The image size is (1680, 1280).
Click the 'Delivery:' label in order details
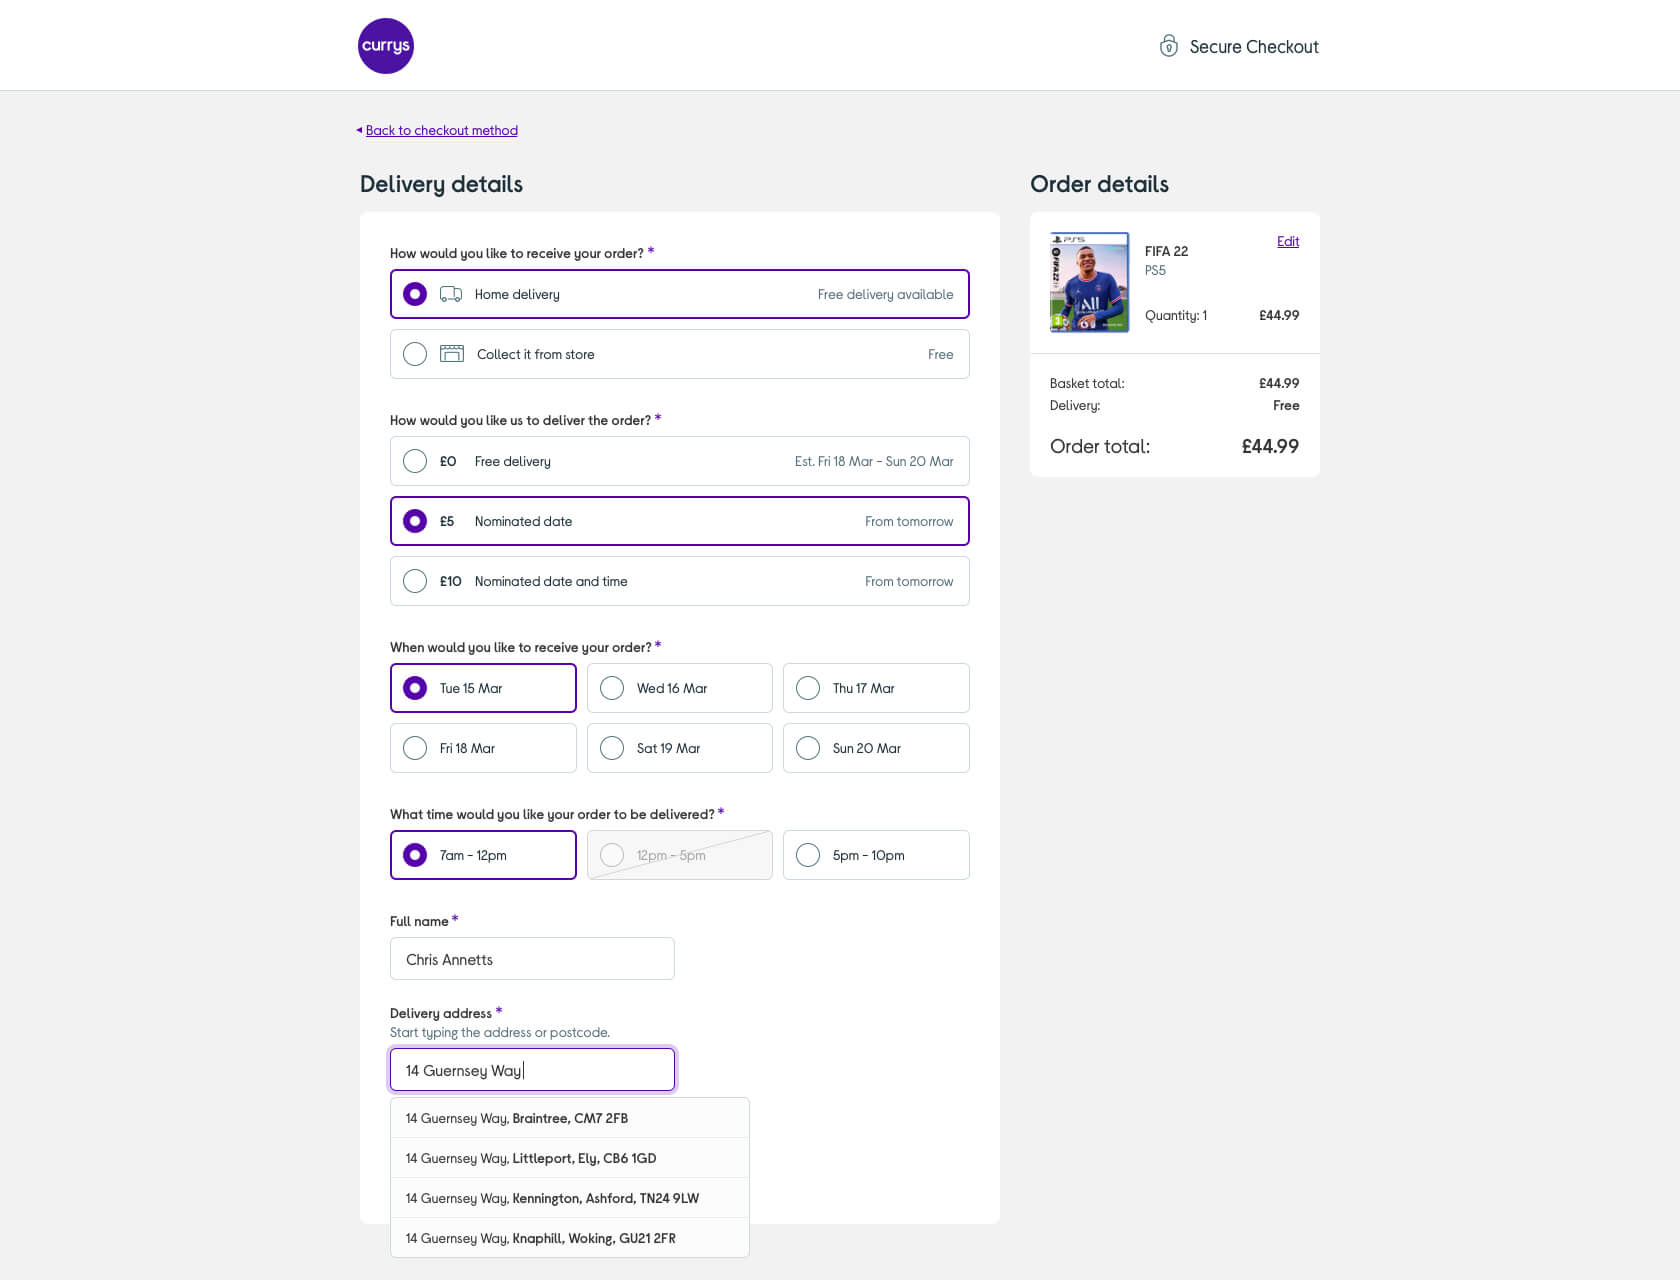[x=1075, y=405]
